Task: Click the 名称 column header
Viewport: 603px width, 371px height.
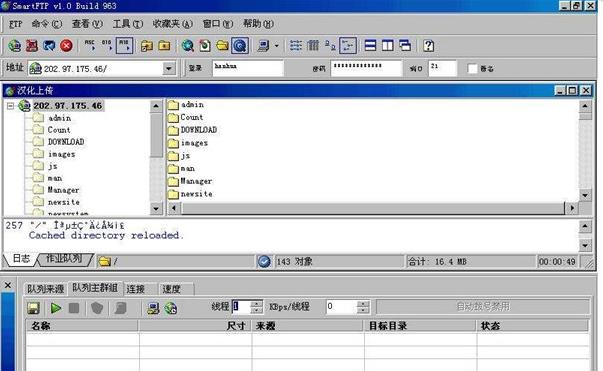Action: point(82,326)
